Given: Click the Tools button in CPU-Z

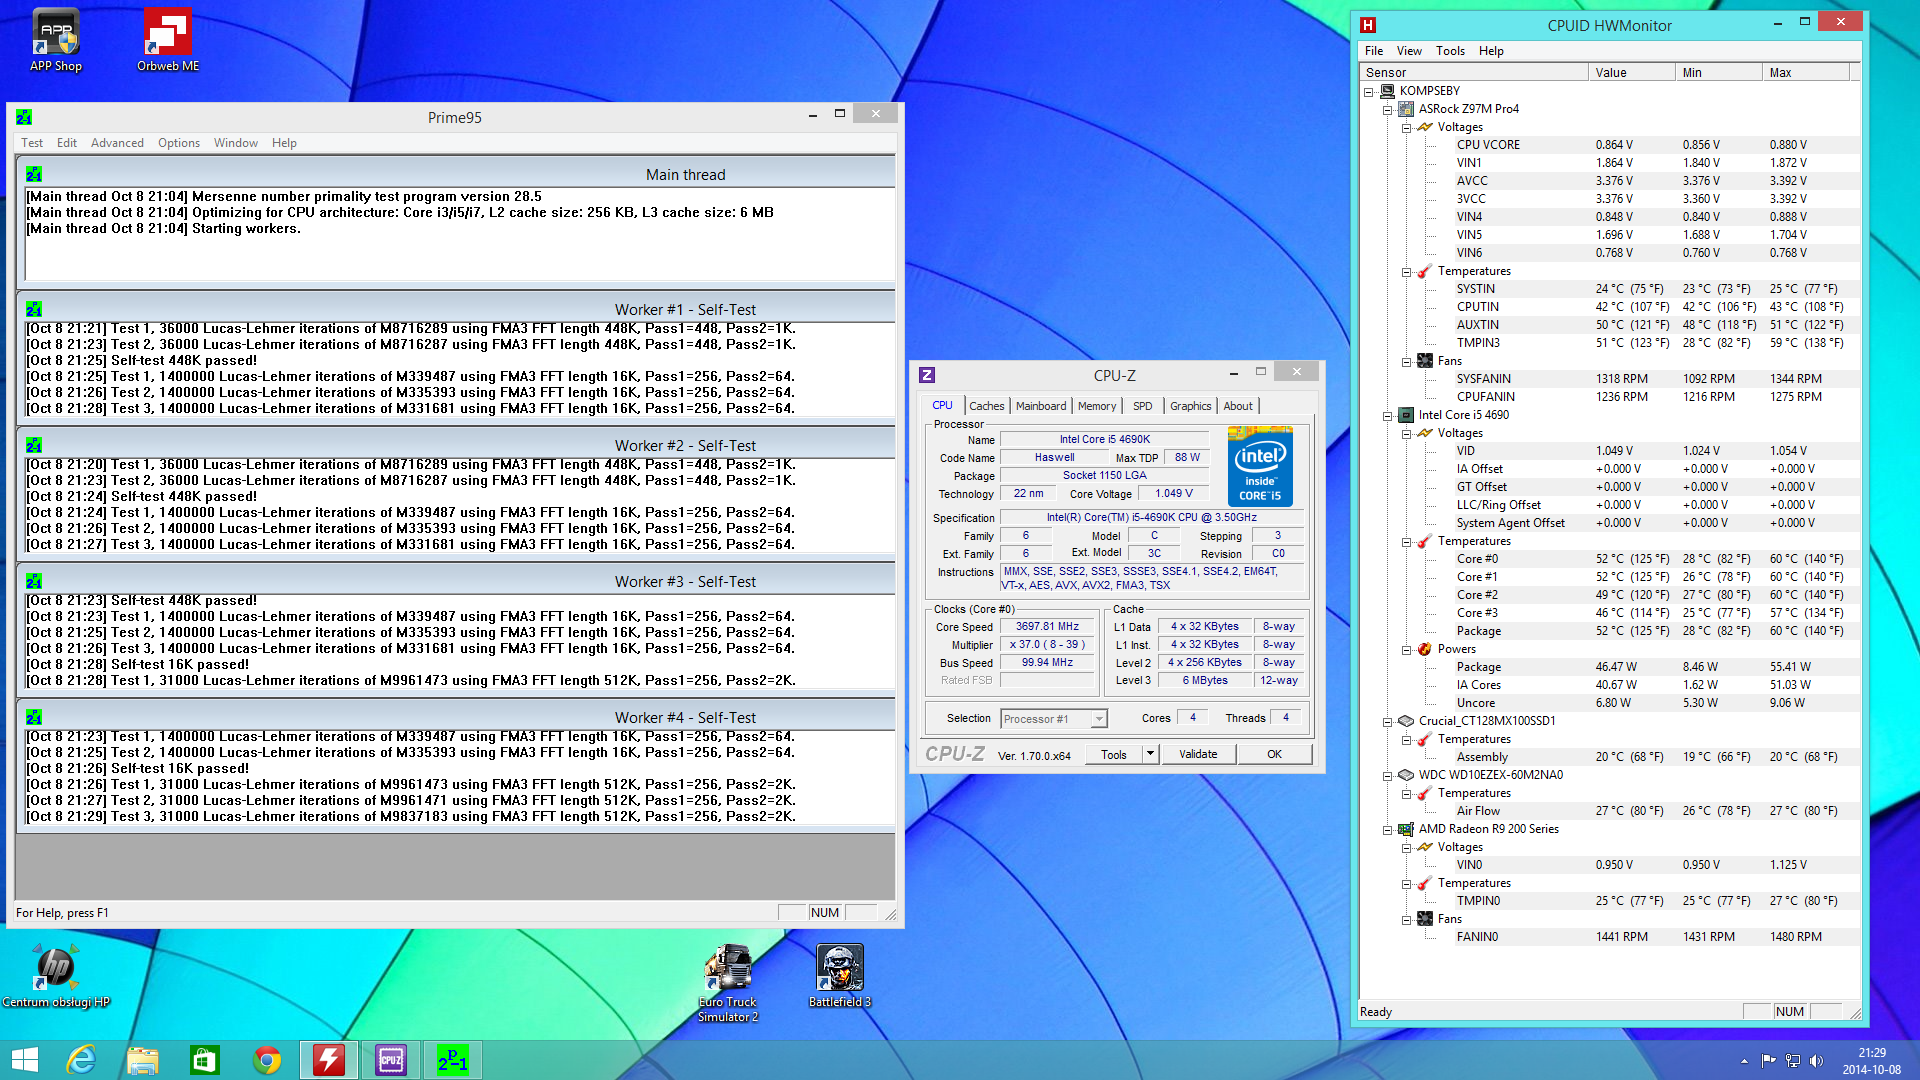Looking at the screenshot, I should tap(1114, 754).
